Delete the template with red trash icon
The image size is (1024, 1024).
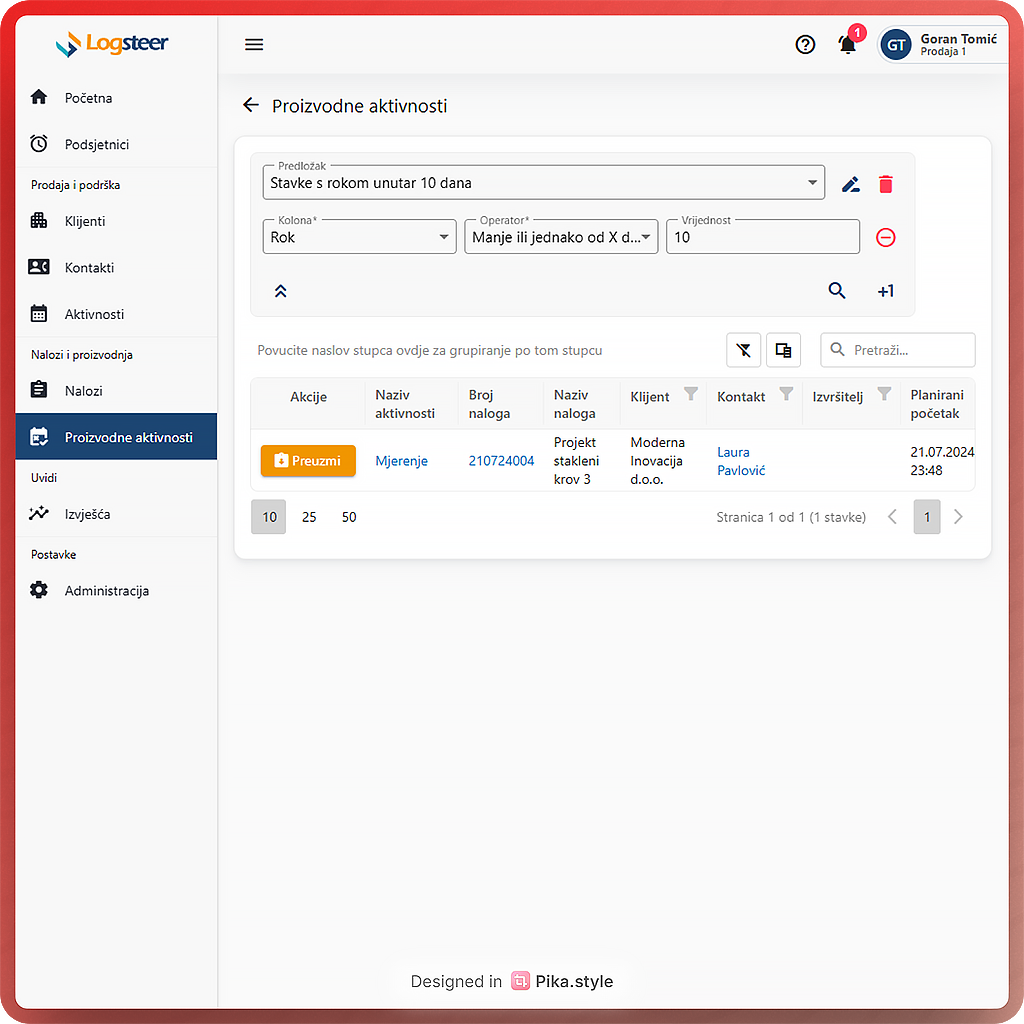(x=885, y=184)
